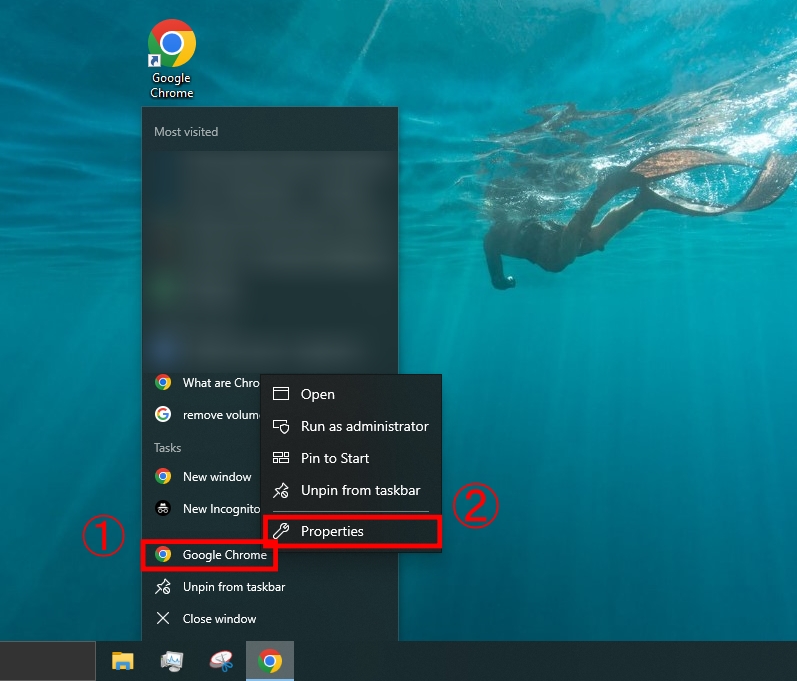Start a New Incognito window
Viewport: 797px width, 681px height.
[202, 508]
